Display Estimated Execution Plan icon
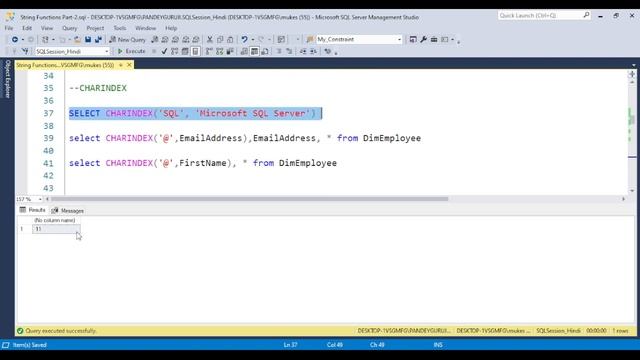 tap(175, 51)
